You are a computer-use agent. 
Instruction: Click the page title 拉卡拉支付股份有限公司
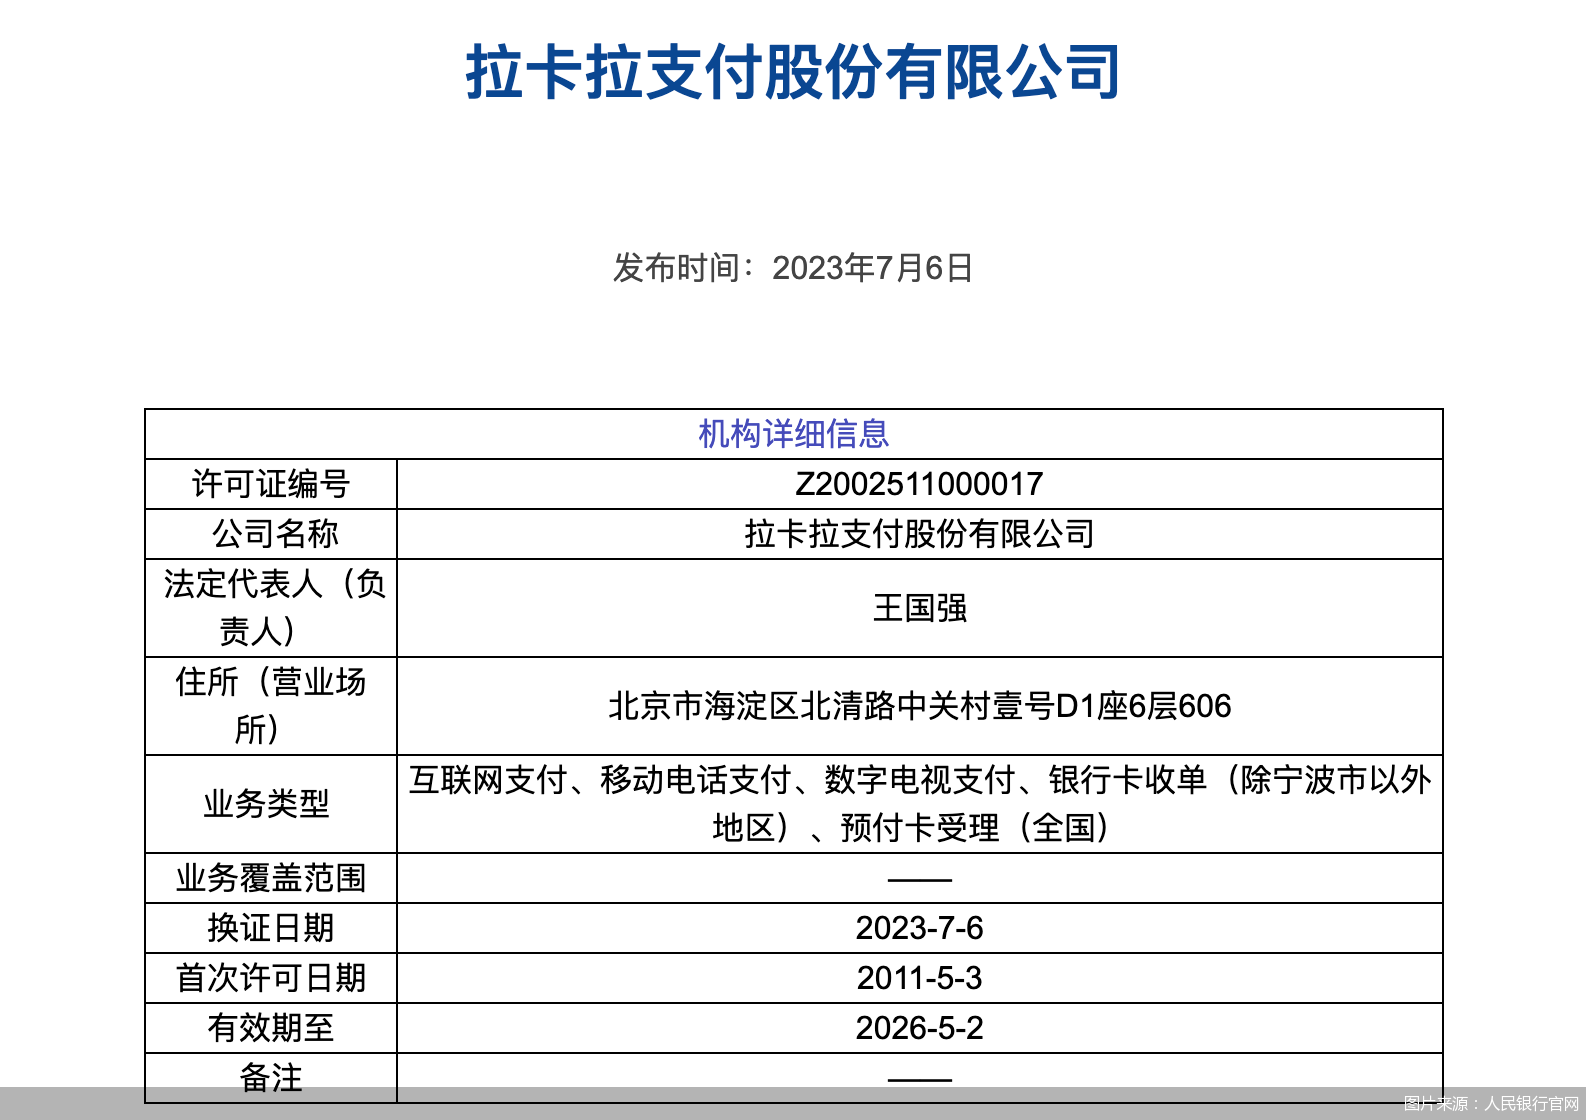(793, 73)
